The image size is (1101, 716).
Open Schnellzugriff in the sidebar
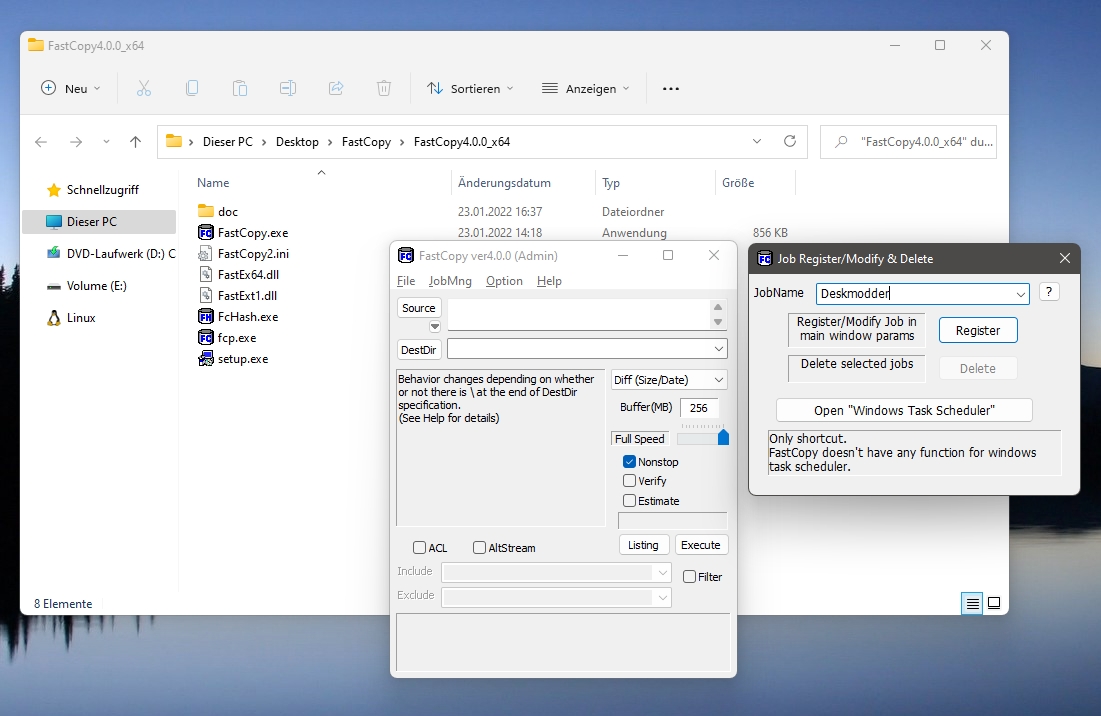[x=103, y=190]
